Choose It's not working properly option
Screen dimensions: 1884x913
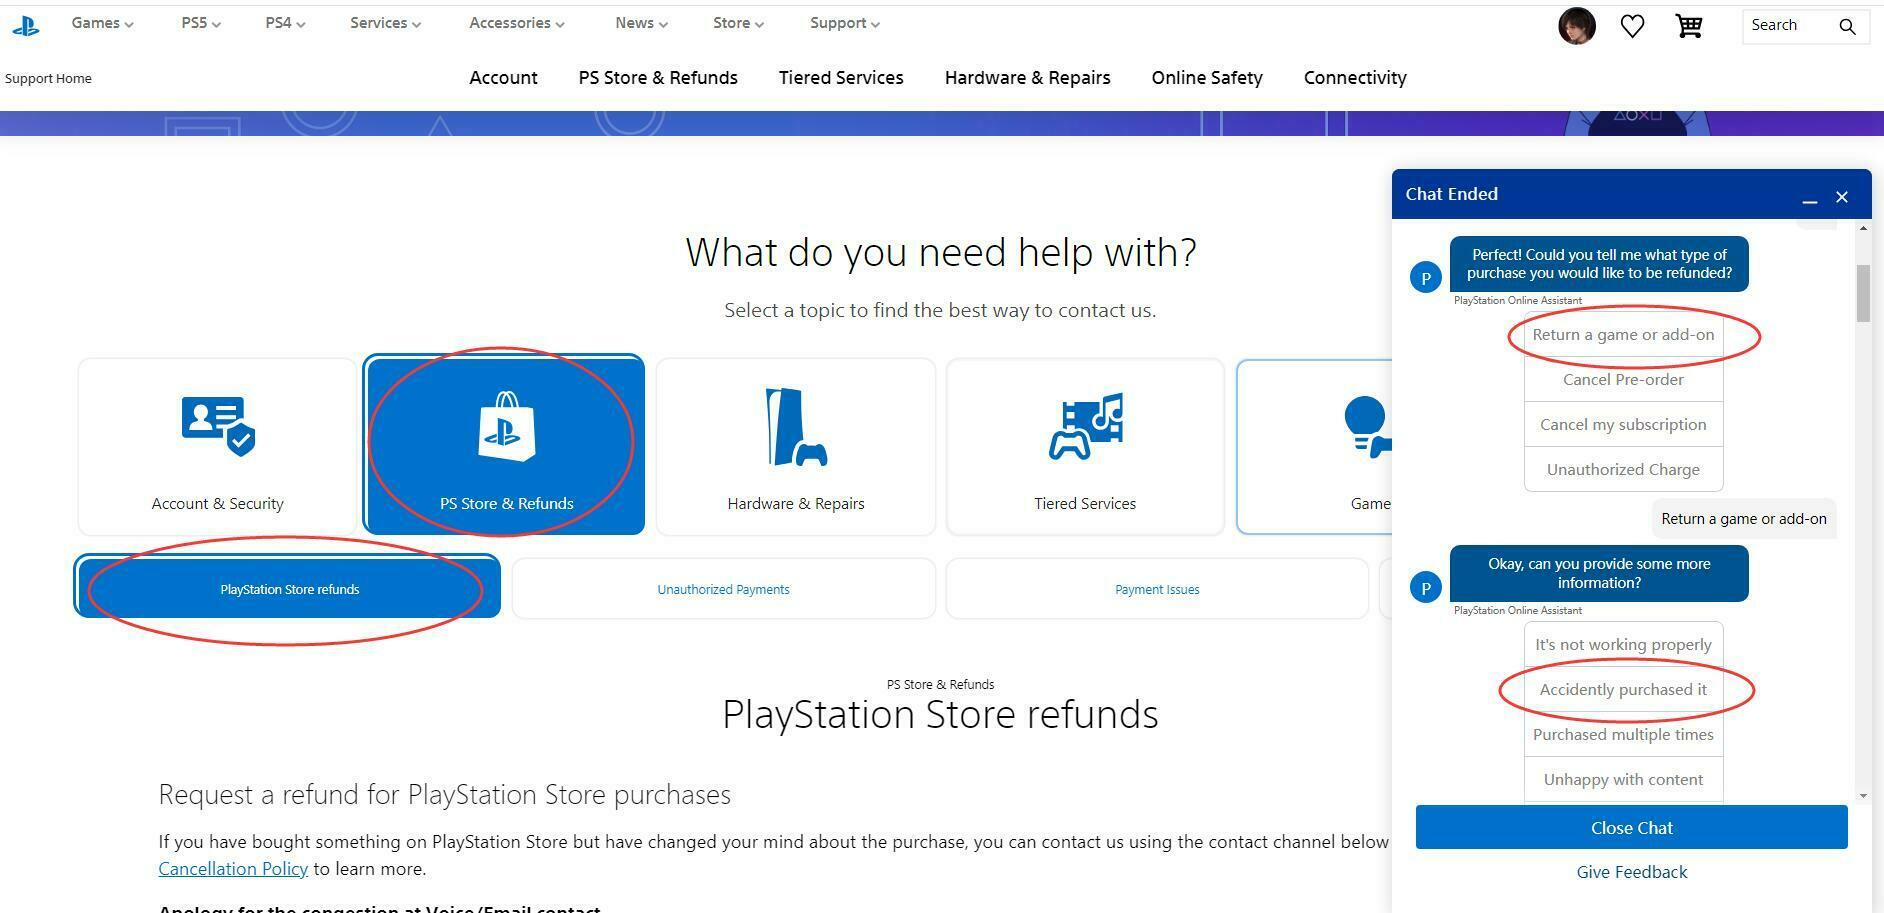pos(1623,645)
